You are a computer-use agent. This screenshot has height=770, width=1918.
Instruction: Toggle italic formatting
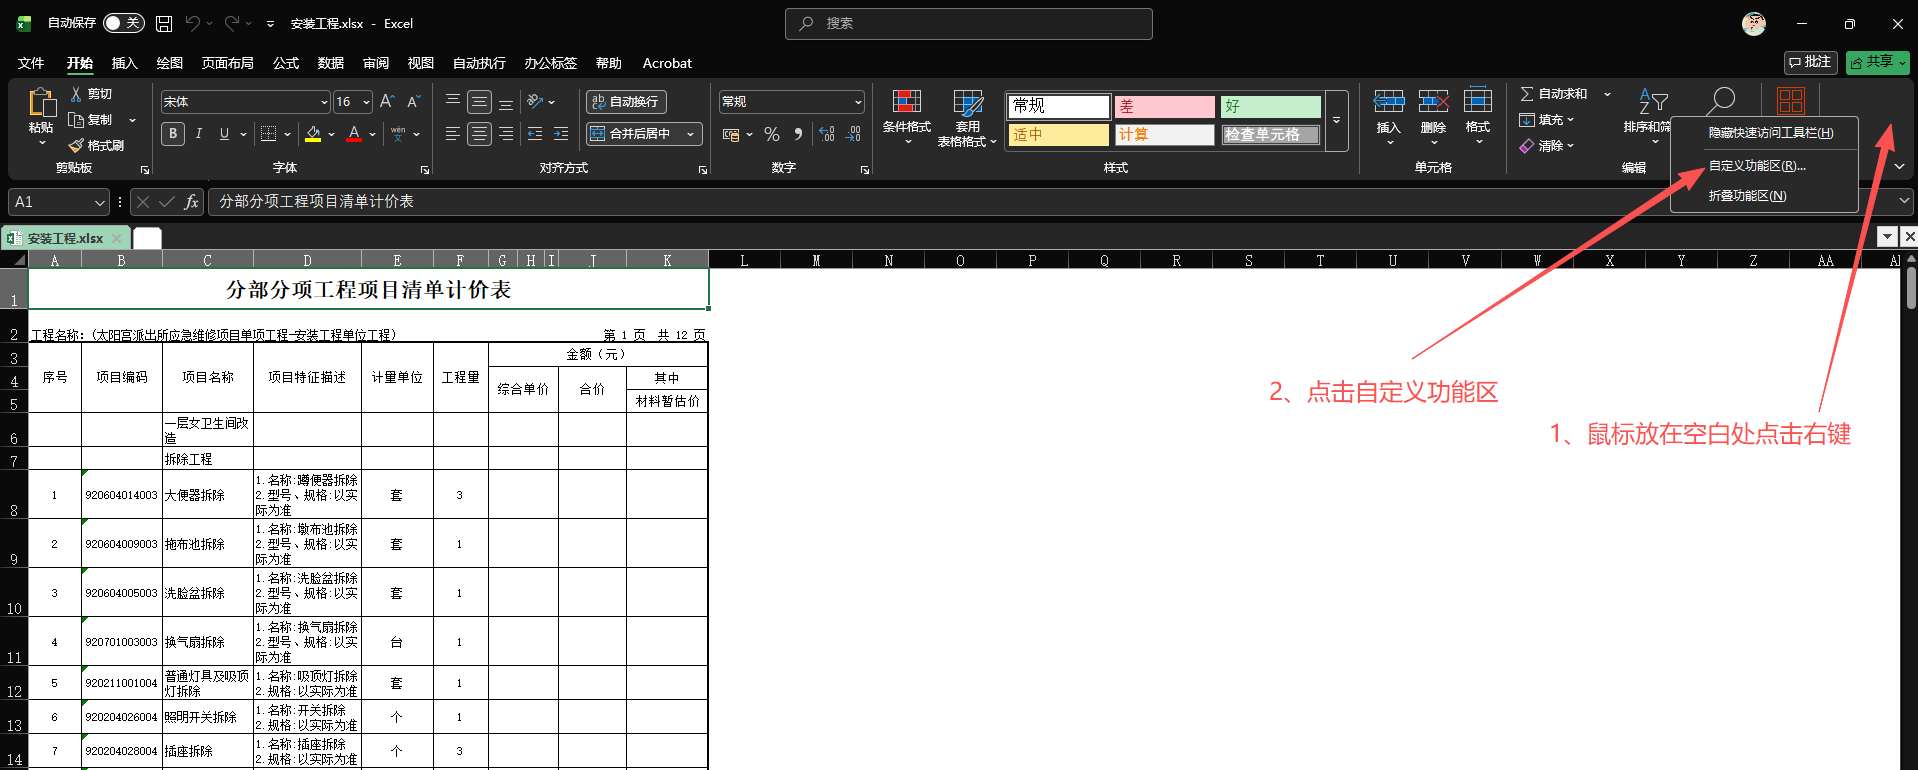coord(199,133)
